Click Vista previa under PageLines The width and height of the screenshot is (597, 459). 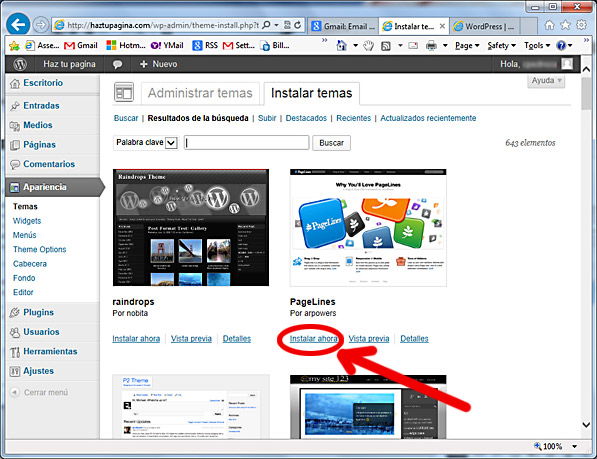point(369,339)
